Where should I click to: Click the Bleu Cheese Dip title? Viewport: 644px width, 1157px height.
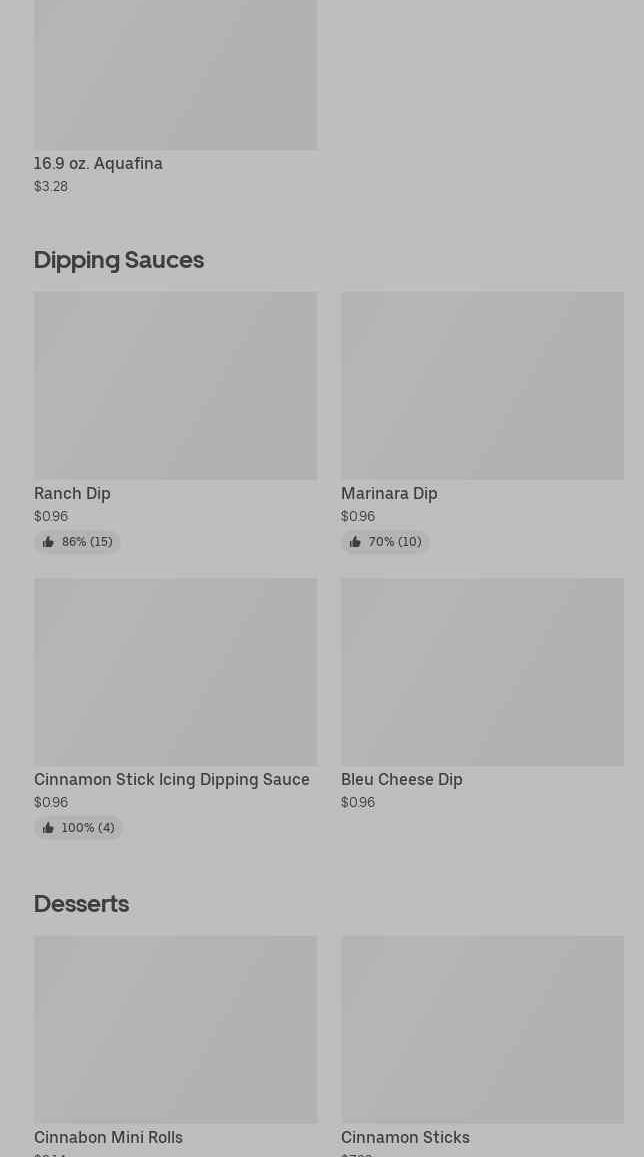(x=401, y=779)
